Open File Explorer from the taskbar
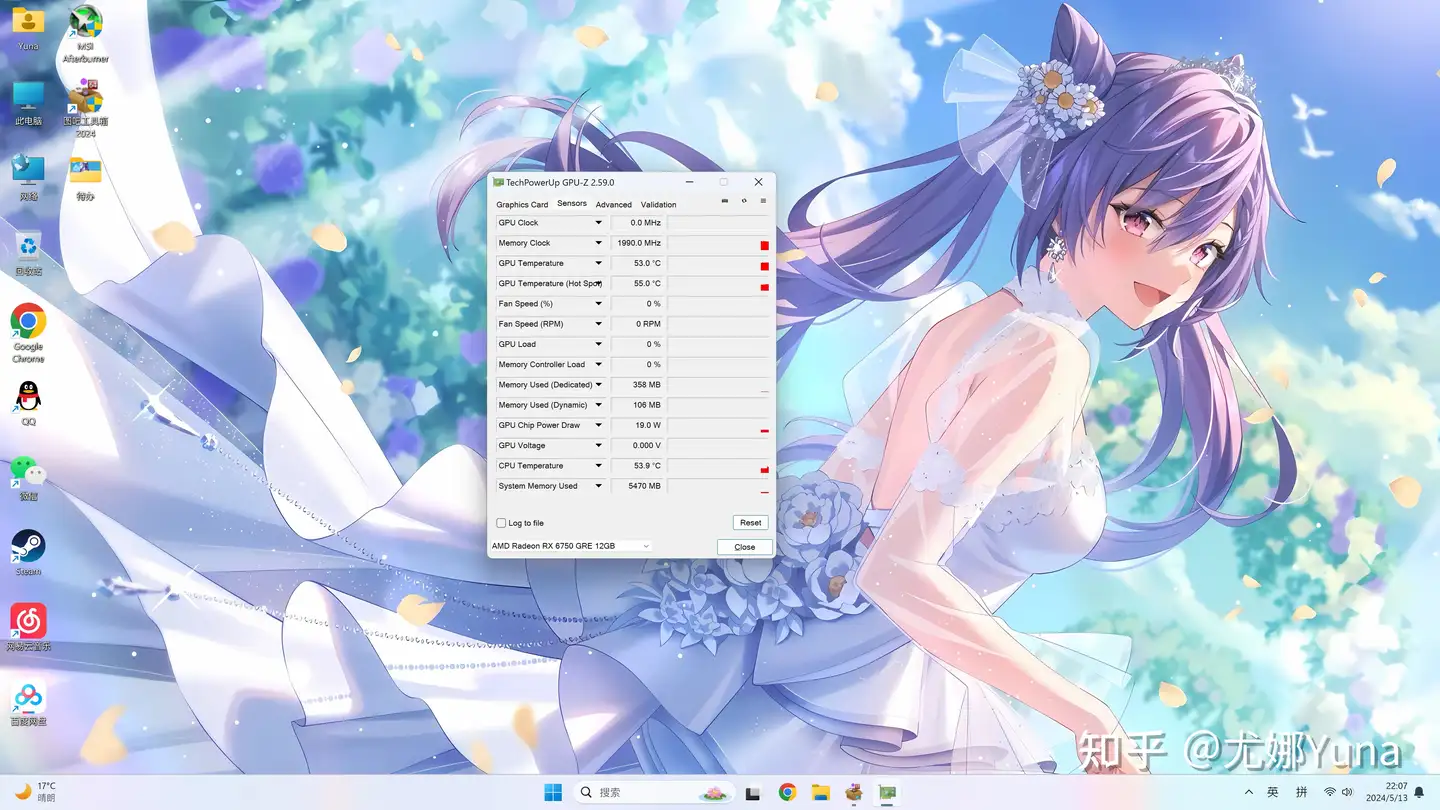1440x810 pixels. pos(821,792)
